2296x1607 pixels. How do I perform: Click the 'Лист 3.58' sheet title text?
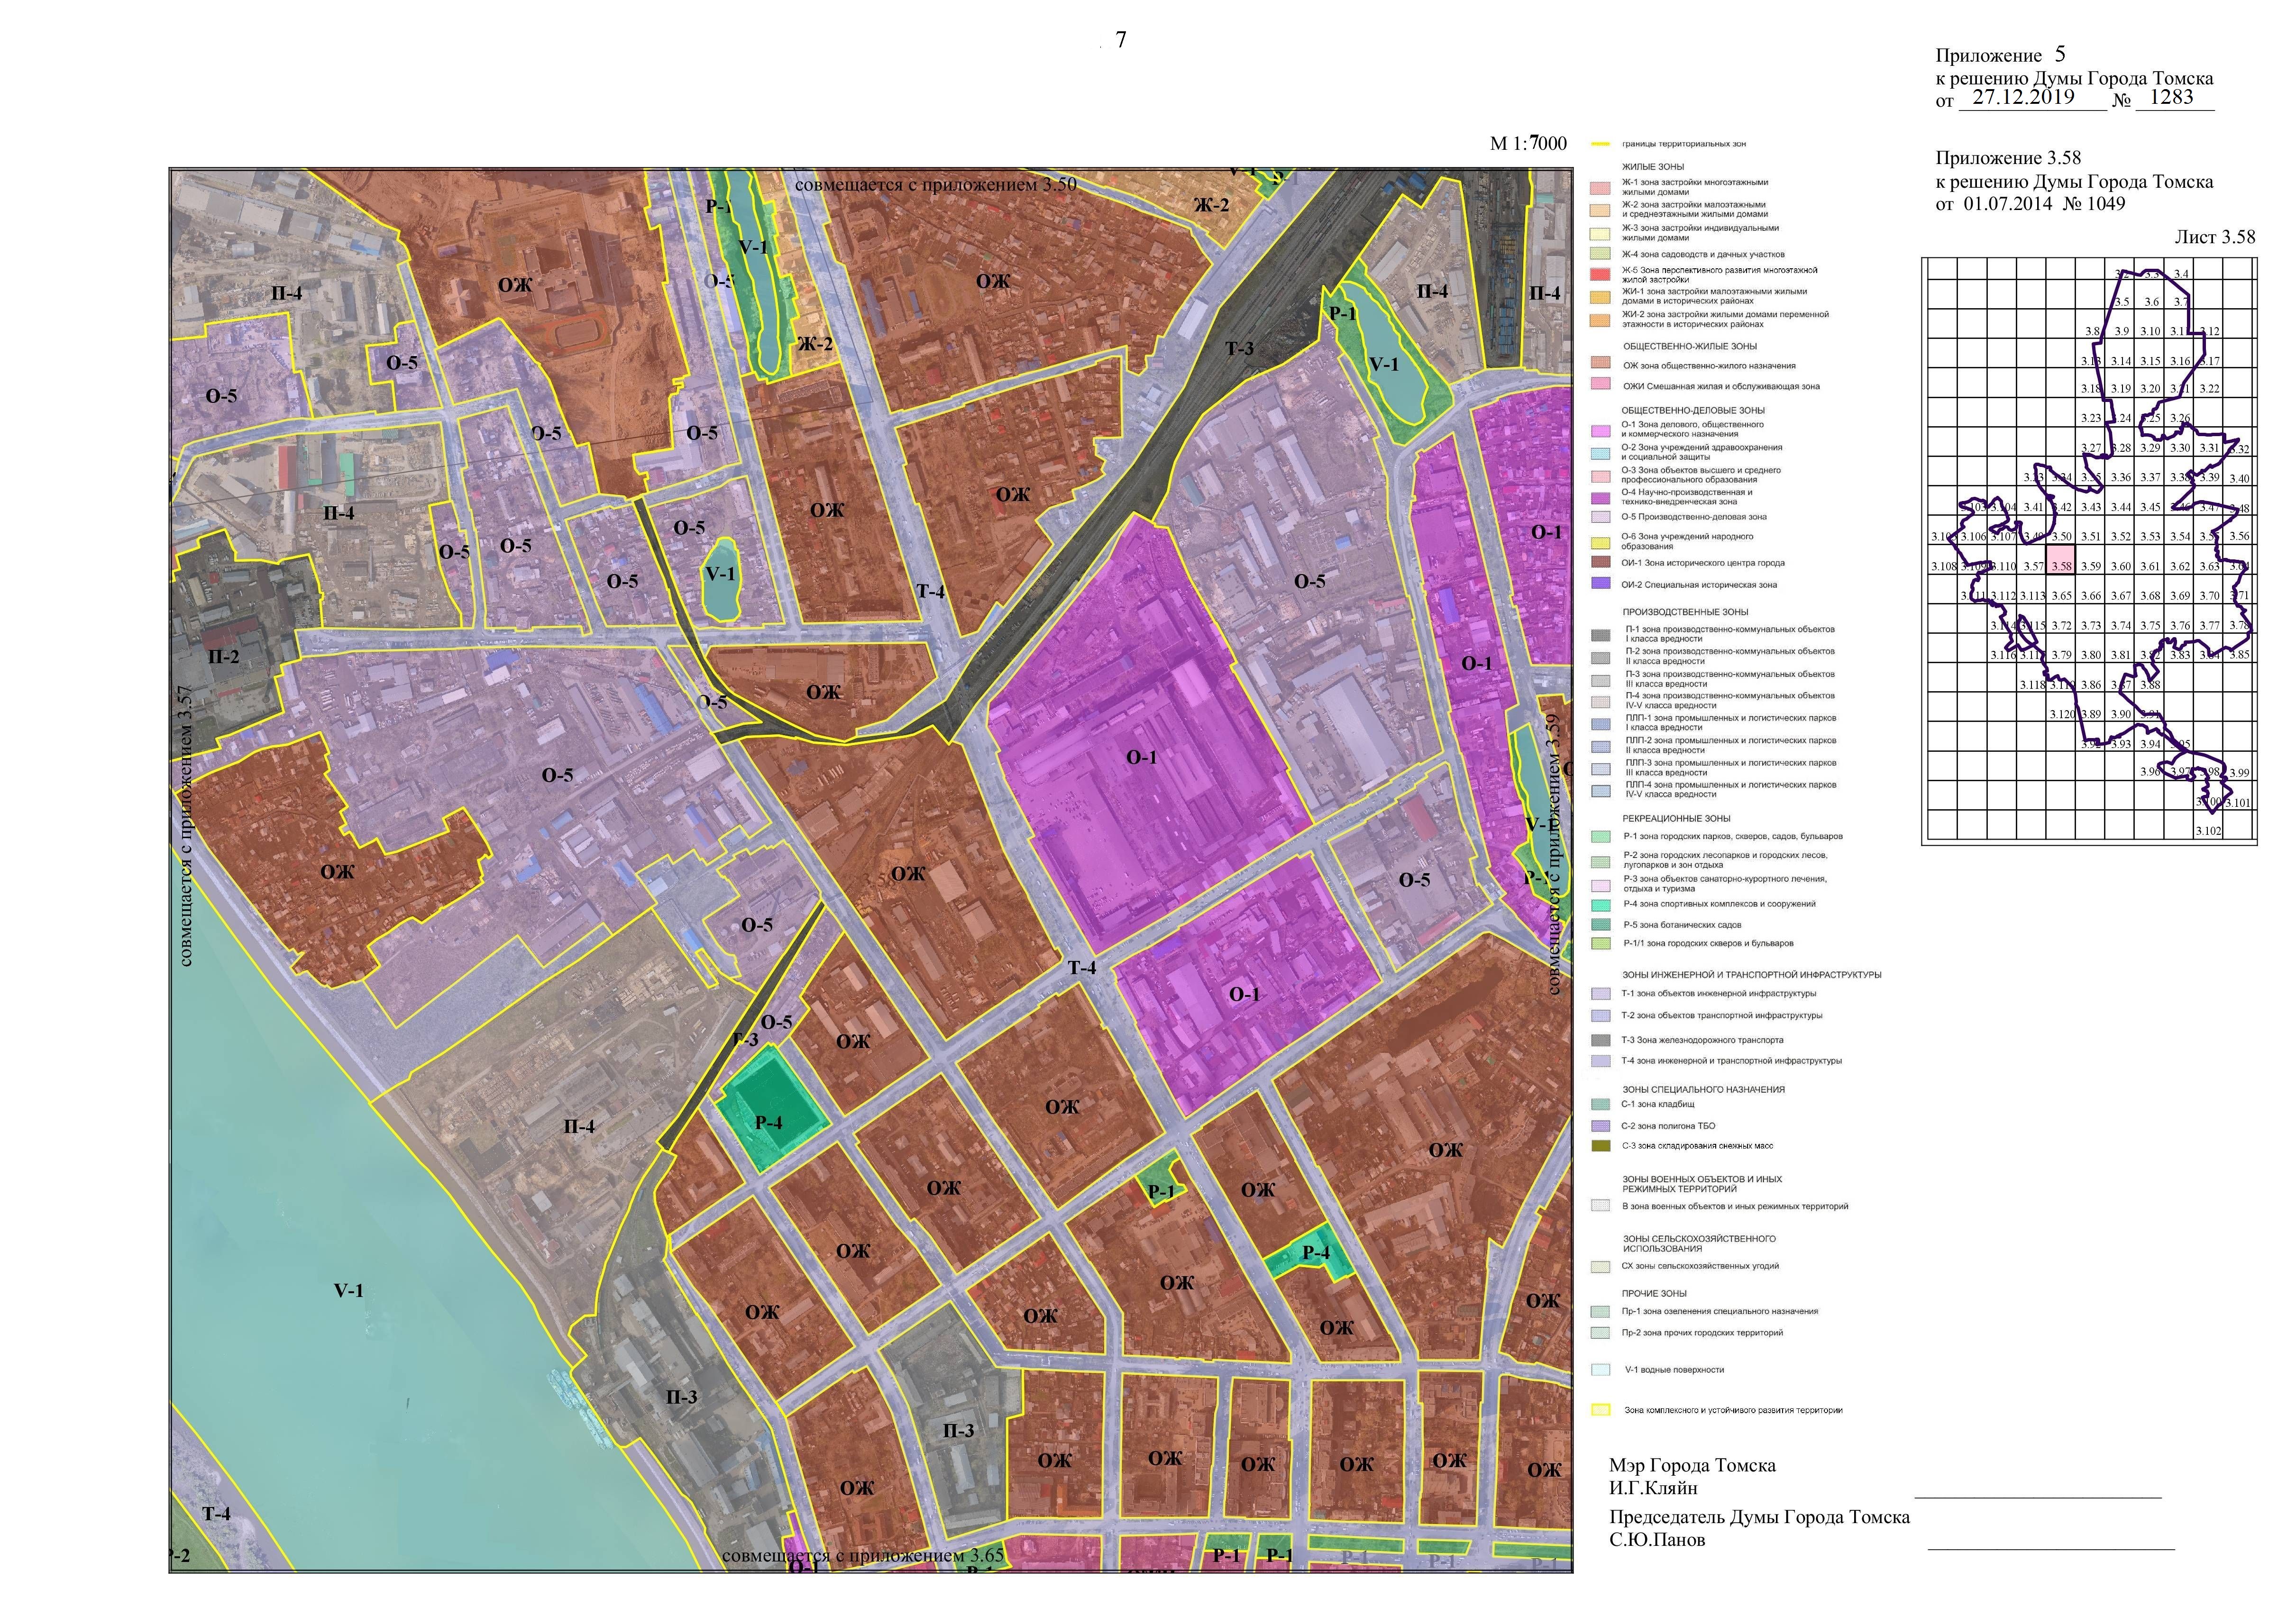click(2214, 237)
